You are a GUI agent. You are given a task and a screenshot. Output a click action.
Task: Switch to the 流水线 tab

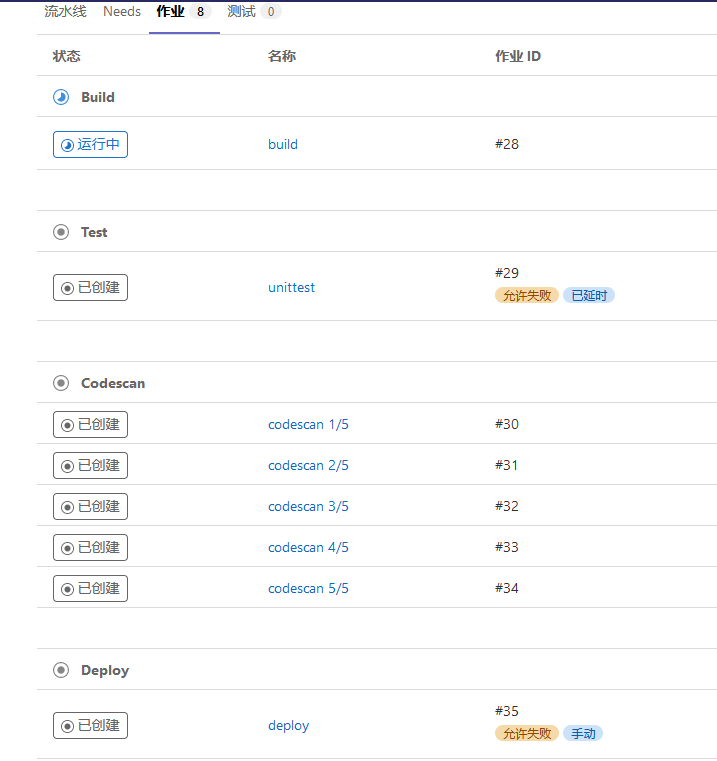66,11
